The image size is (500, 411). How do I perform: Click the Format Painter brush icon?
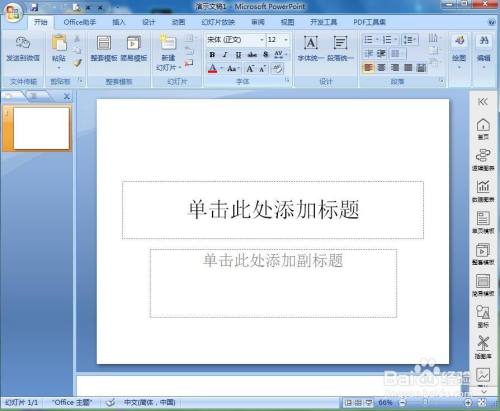click(77, 63)
